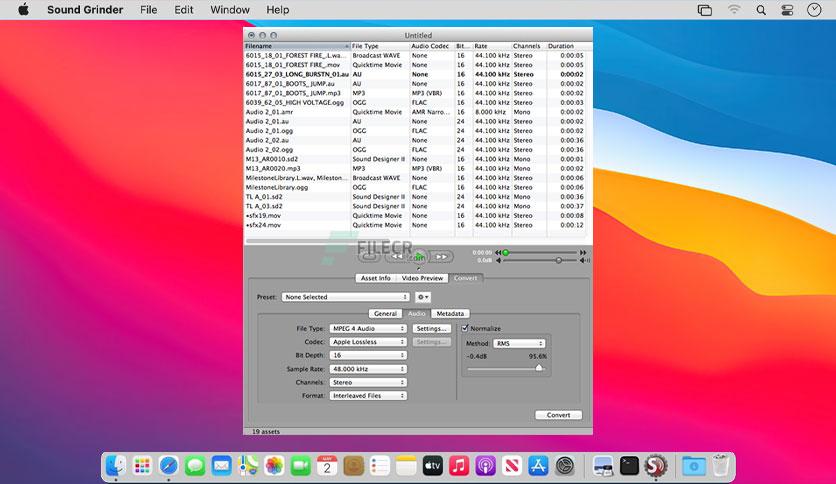Open Launchpad from the Dock

coord(142,466)
